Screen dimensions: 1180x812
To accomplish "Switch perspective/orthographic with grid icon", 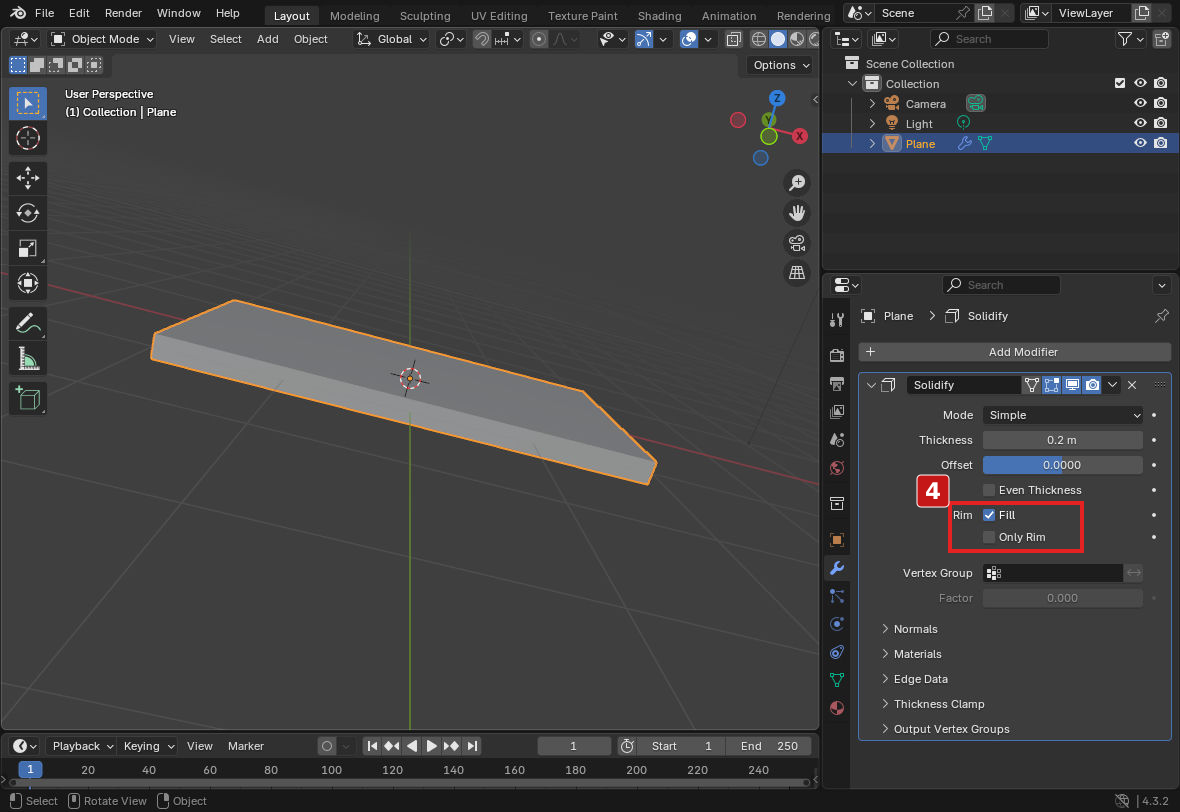I will (797, 272).
